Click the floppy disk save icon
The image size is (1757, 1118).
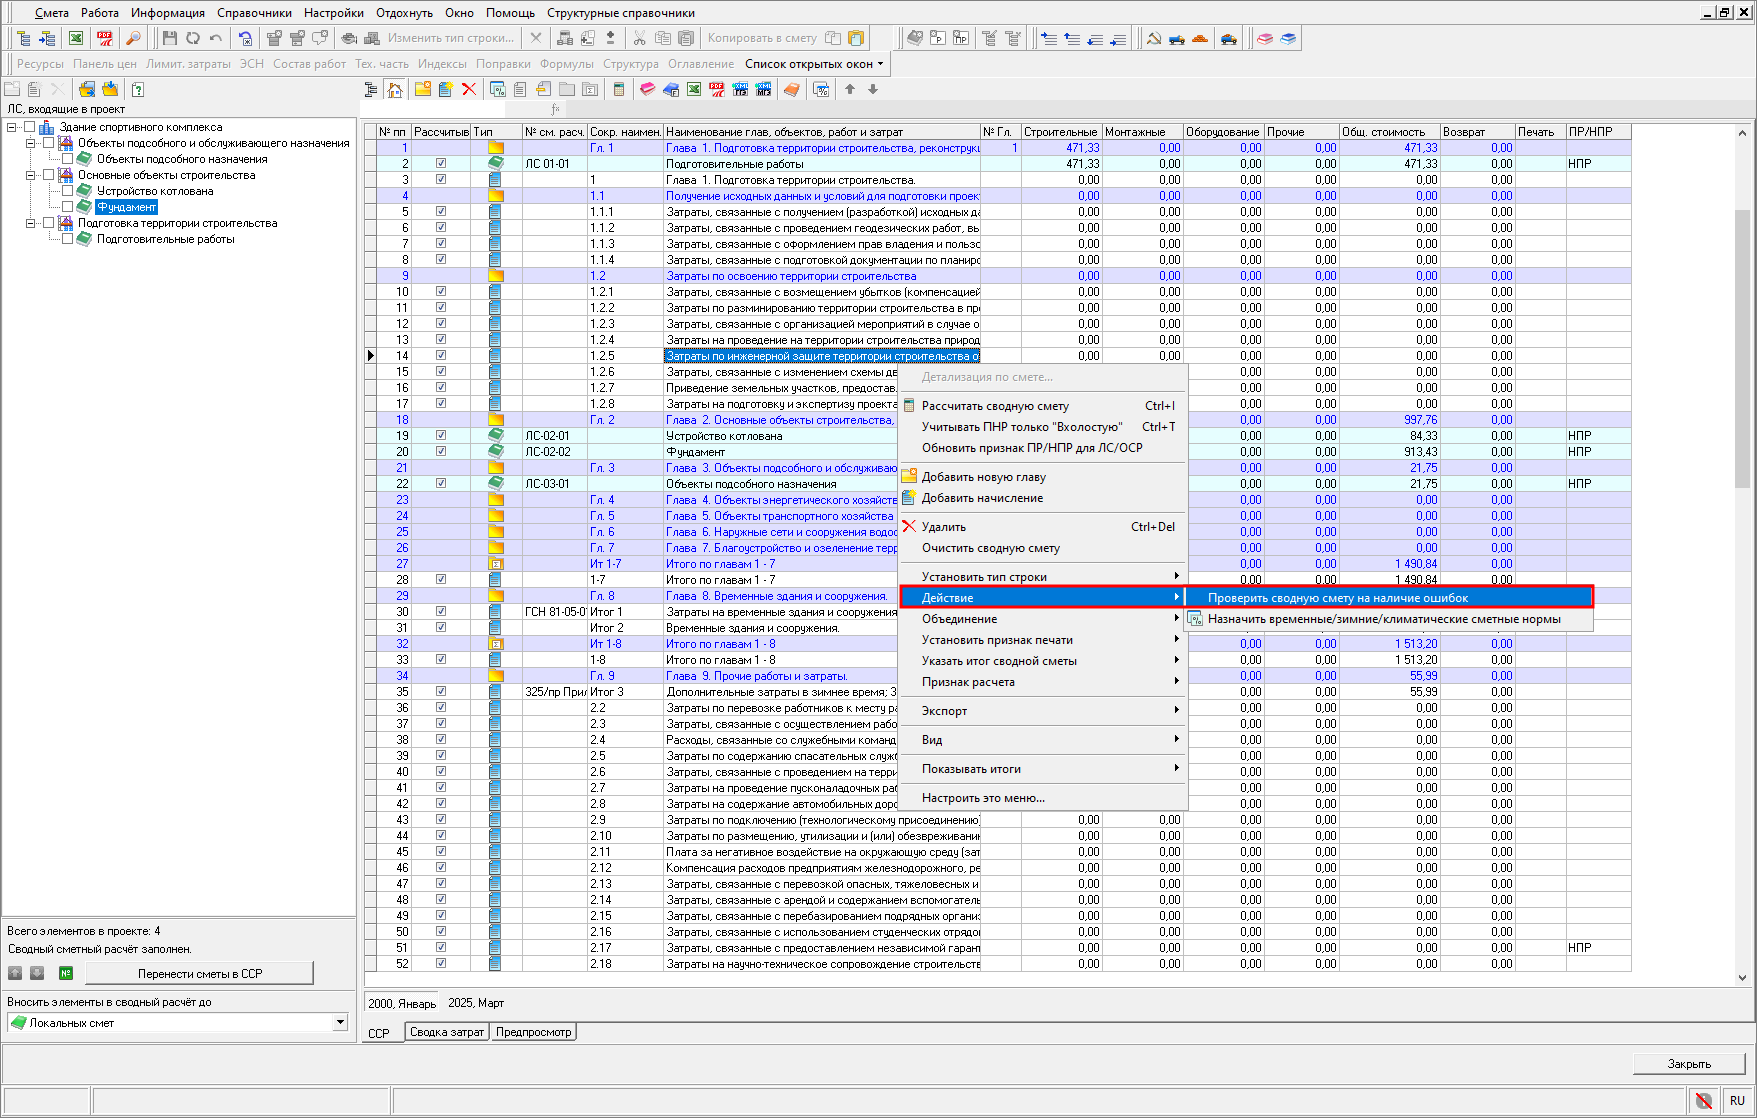click(x=169, y=38)
